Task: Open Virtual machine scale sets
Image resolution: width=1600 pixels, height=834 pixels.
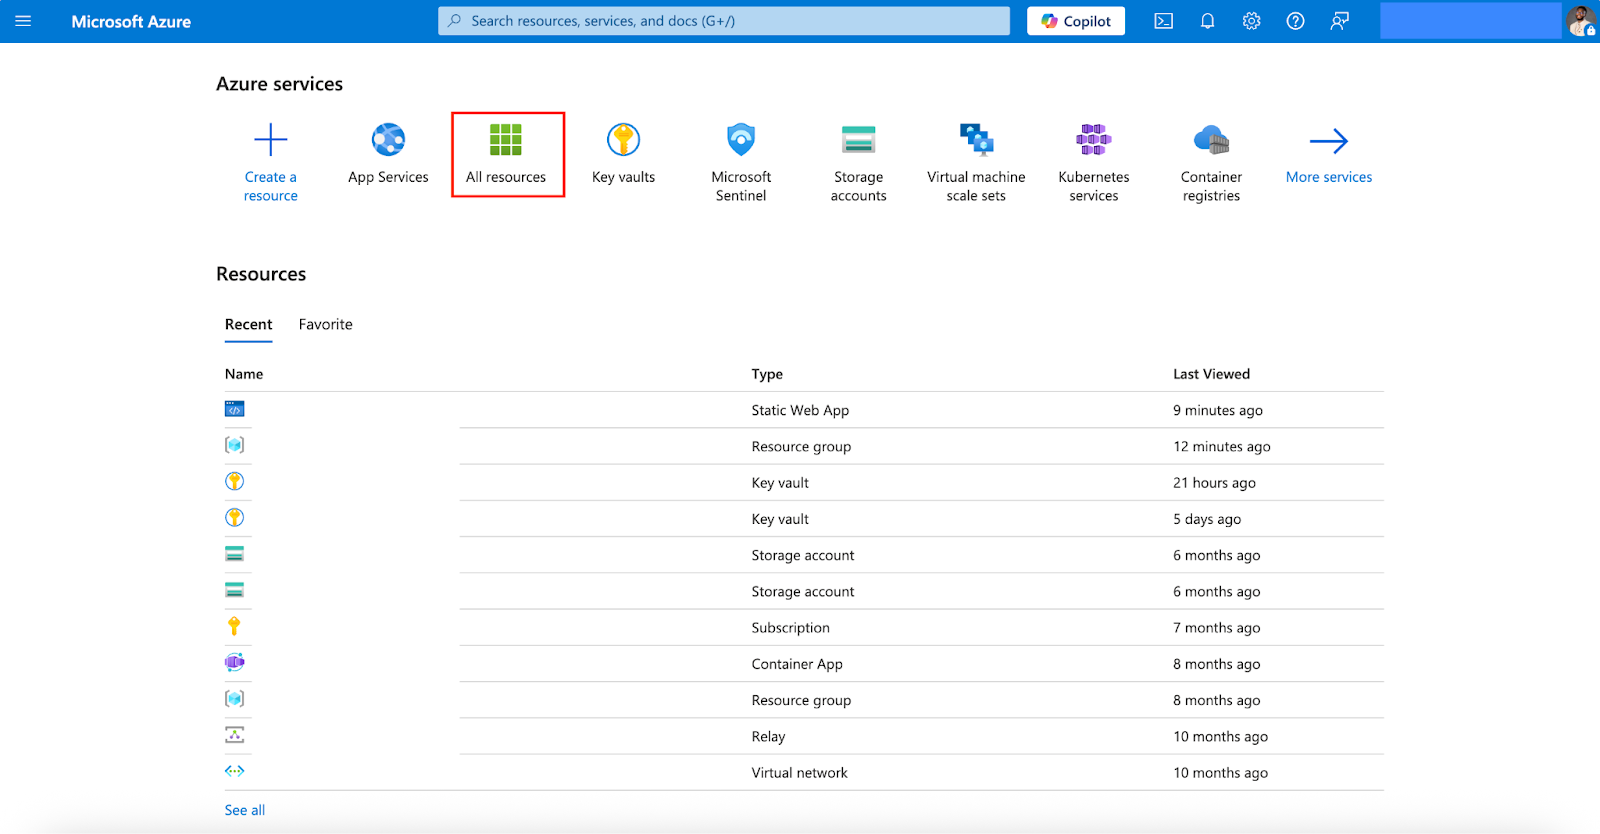Action: 976,162
